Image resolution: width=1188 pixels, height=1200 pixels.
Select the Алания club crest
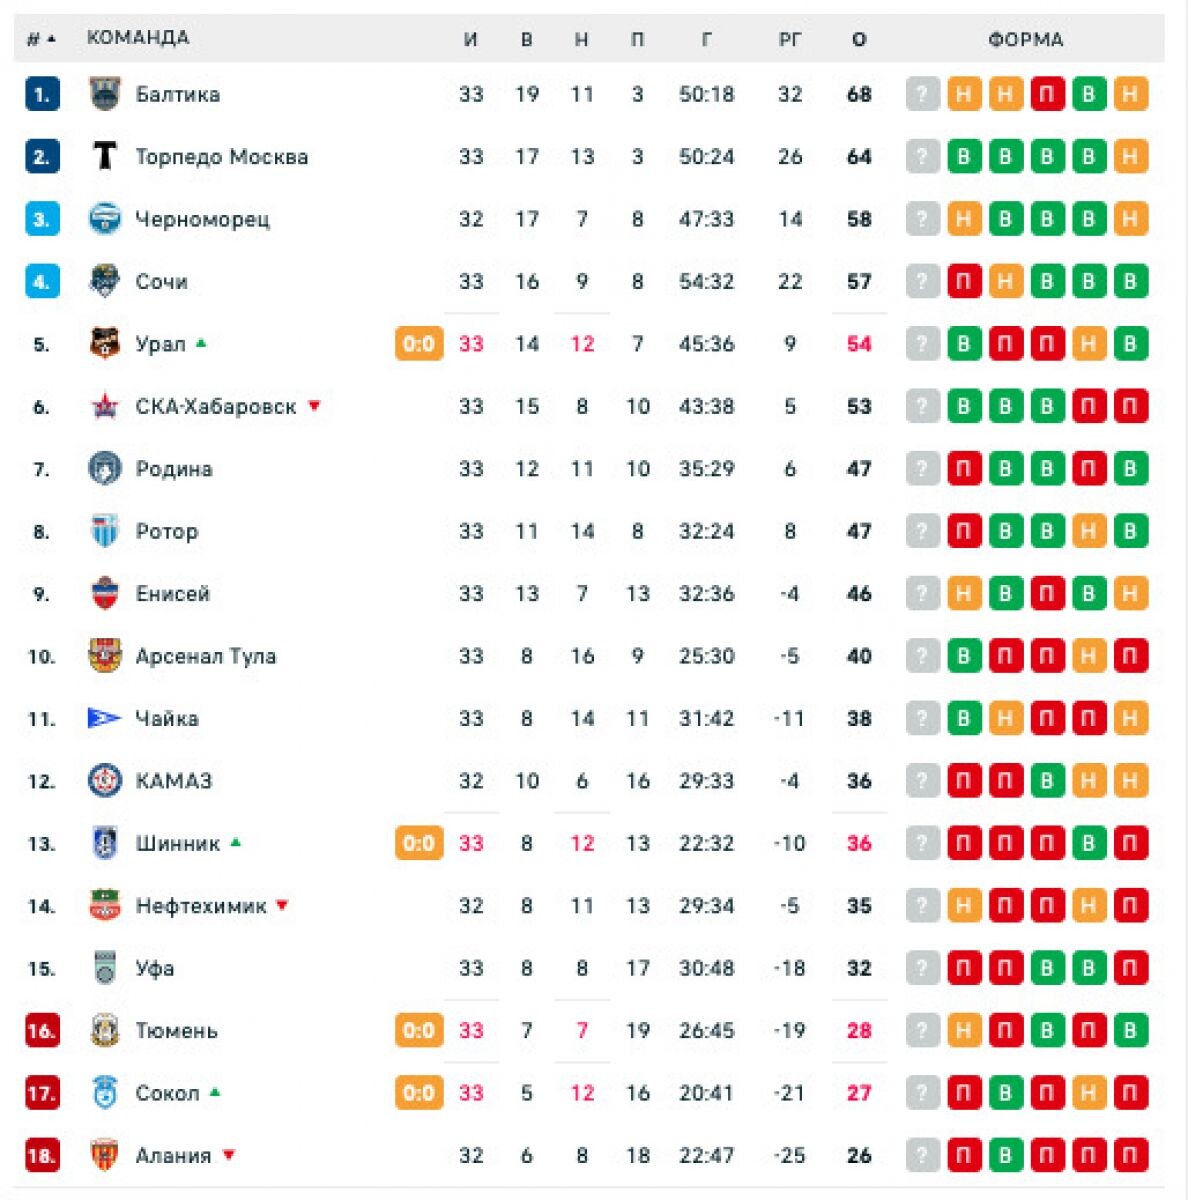[104, 1155]
